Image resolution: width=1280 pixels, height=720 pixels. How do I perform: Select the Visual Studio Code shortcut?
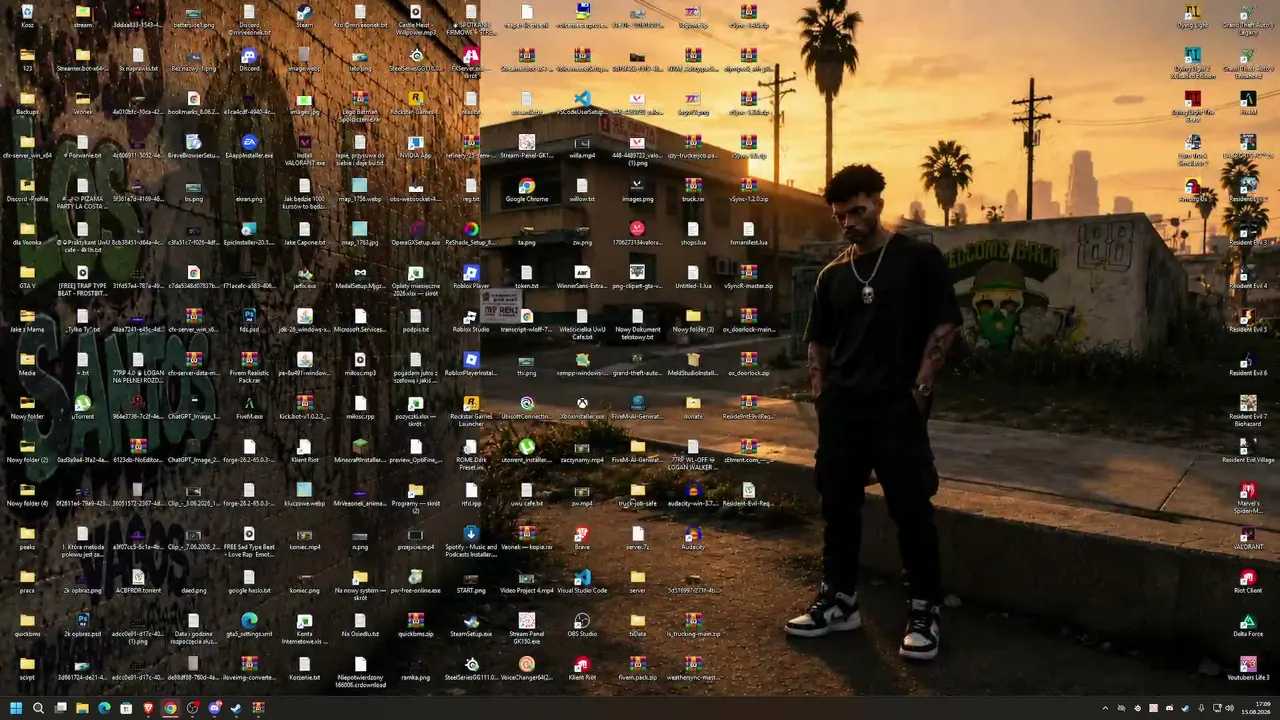582,582
